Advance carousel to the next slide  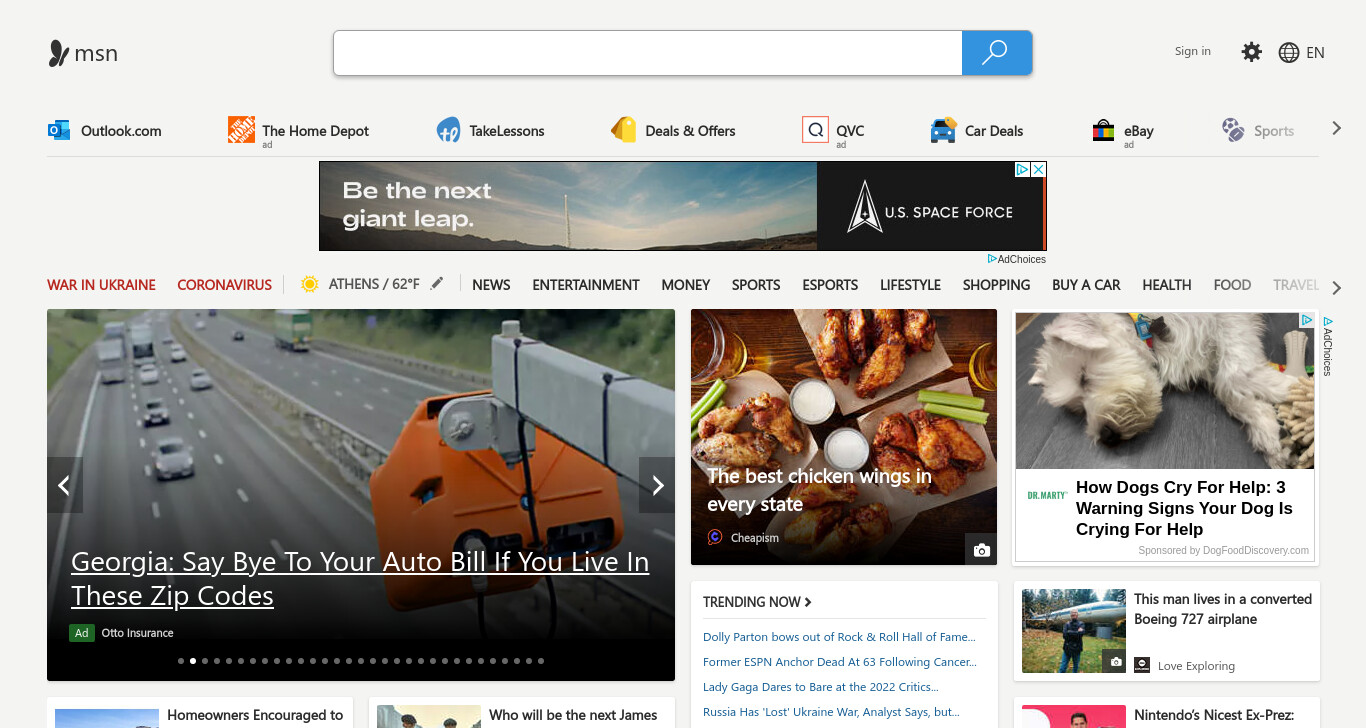[x=657, y=486]
